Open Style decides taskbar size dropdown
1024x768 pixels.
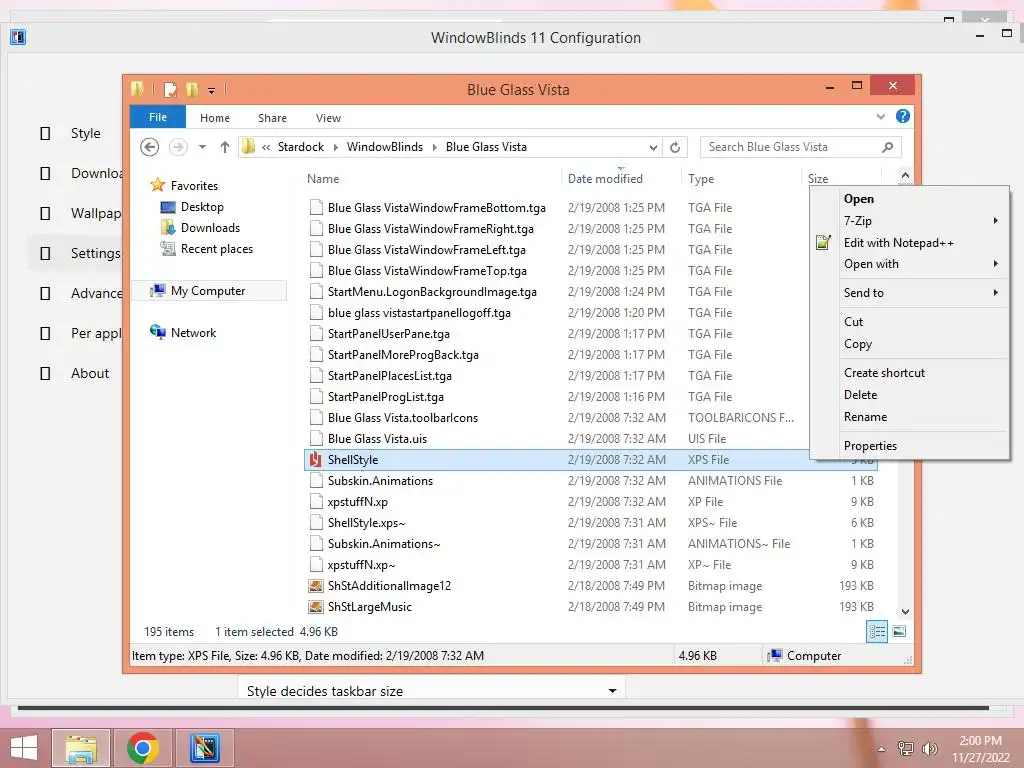pos(432,690)
